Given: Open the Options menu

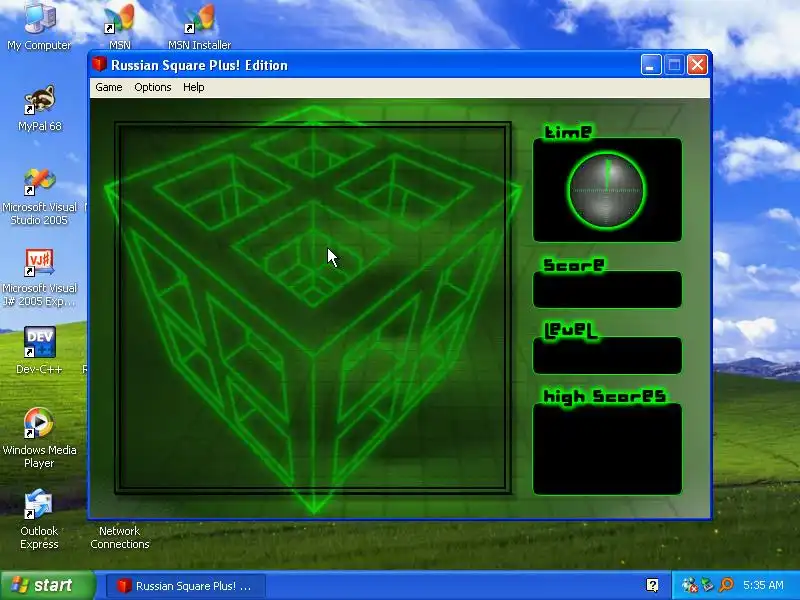Looking at the screenshot, I should tap(153, 87).
